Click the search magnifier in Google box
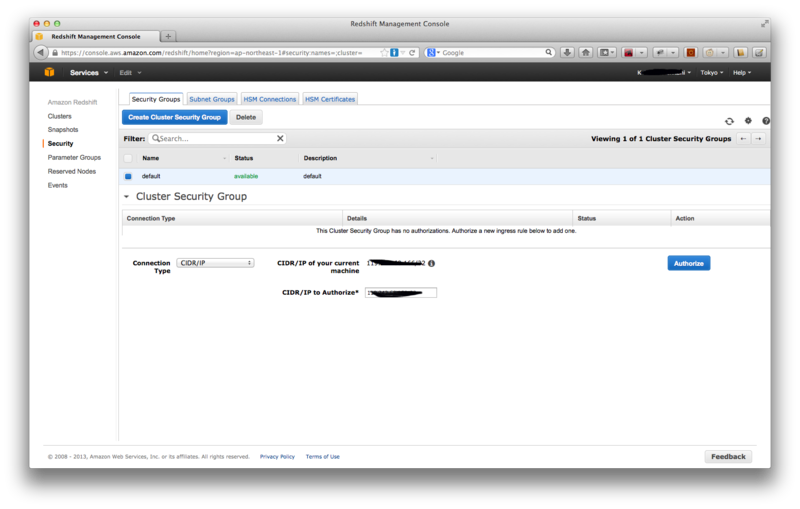This screenshot has width=800, height=509. point(548,52)
